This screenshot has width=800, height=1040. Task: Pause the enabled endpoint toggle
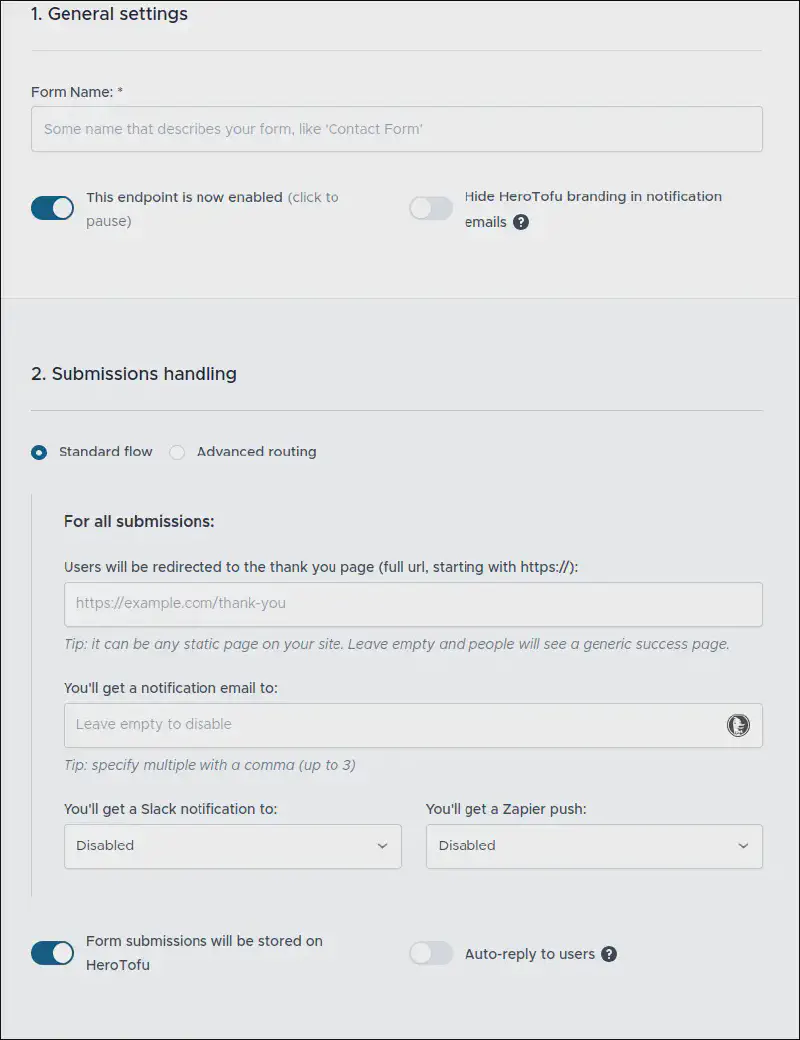[52, 208]
